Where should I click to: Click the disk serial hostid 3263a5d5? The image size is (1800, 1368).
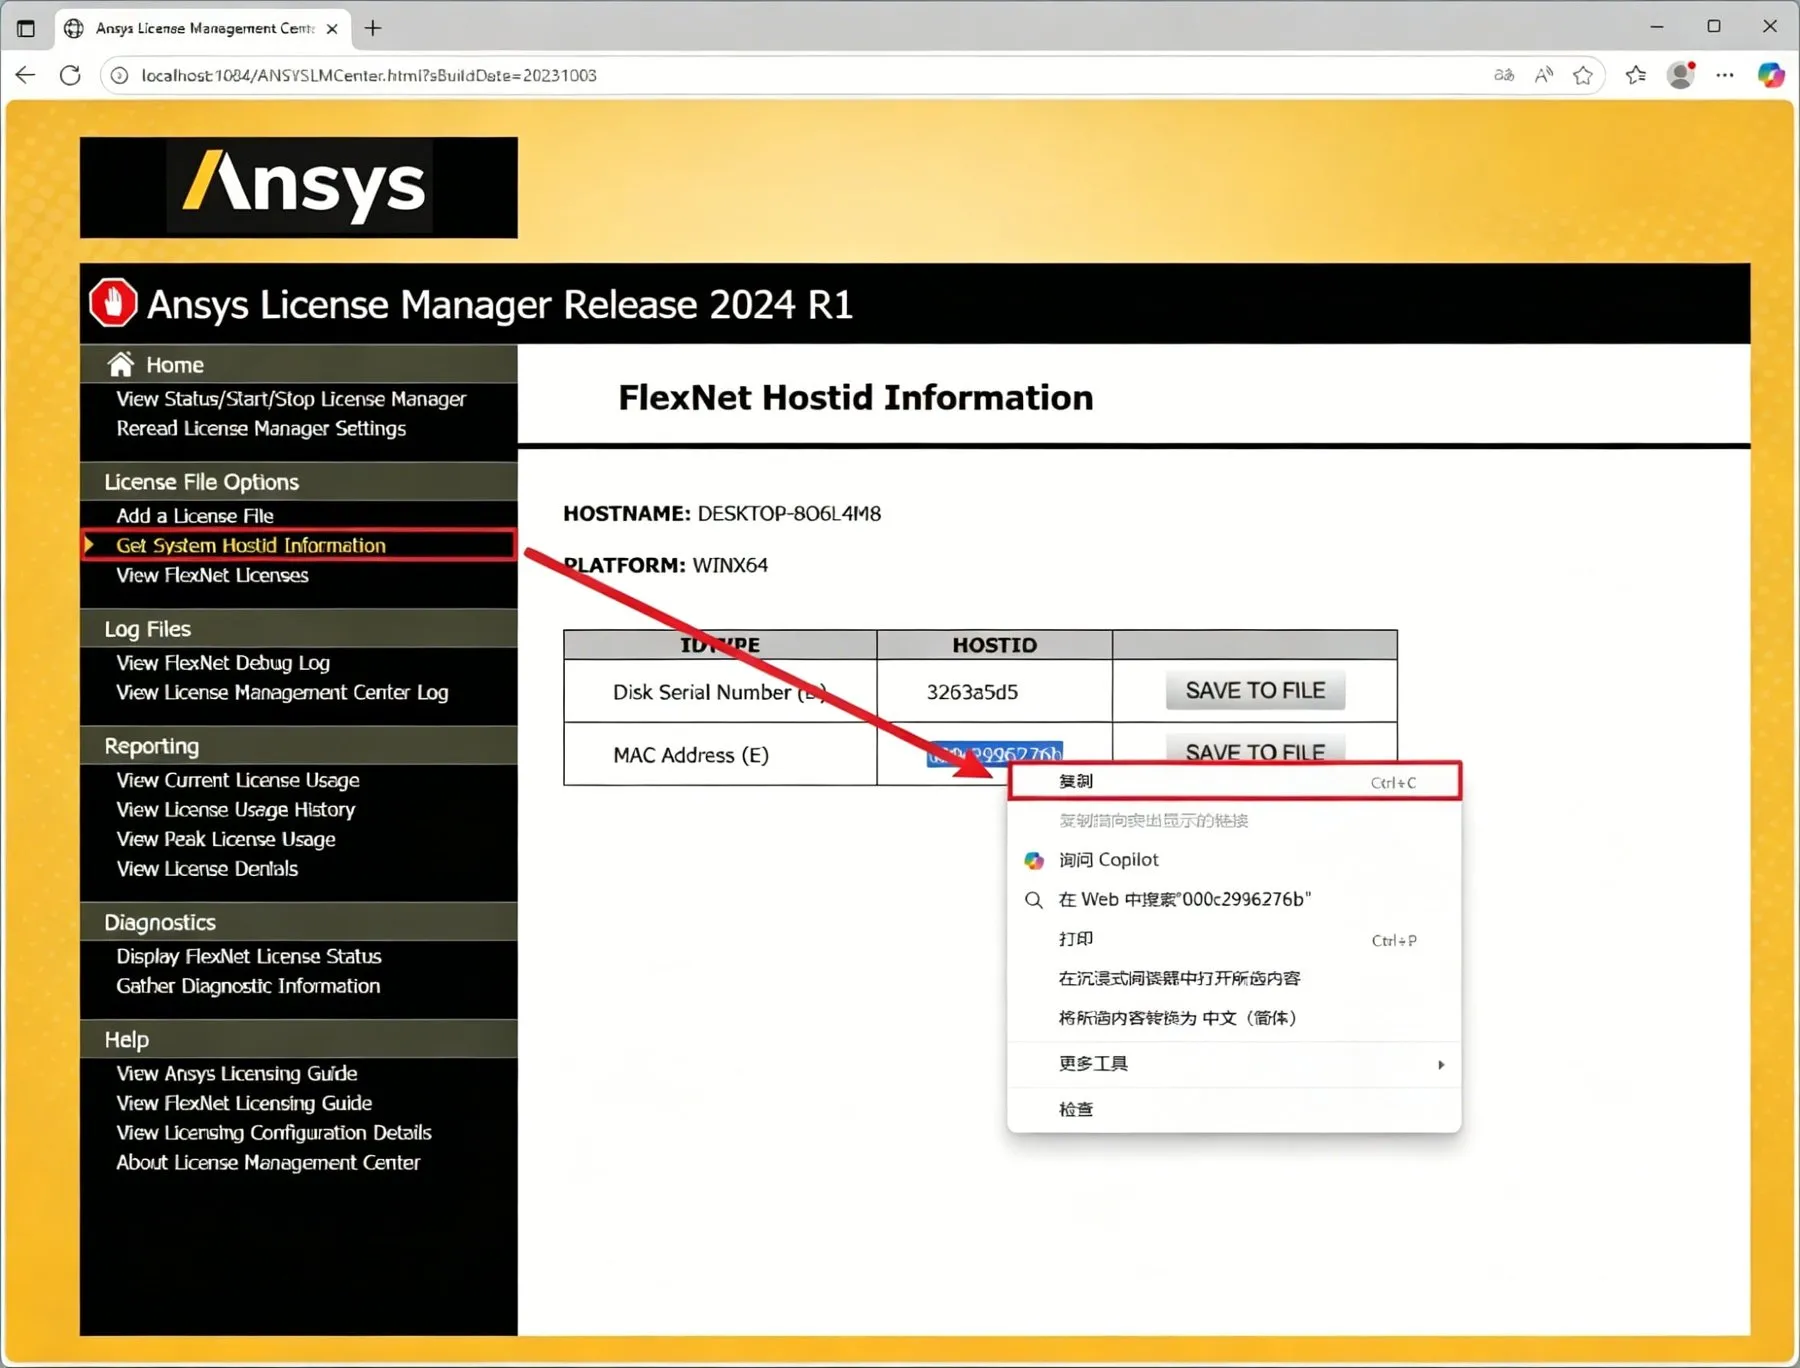pyautogui.click(x=972, y=692)
